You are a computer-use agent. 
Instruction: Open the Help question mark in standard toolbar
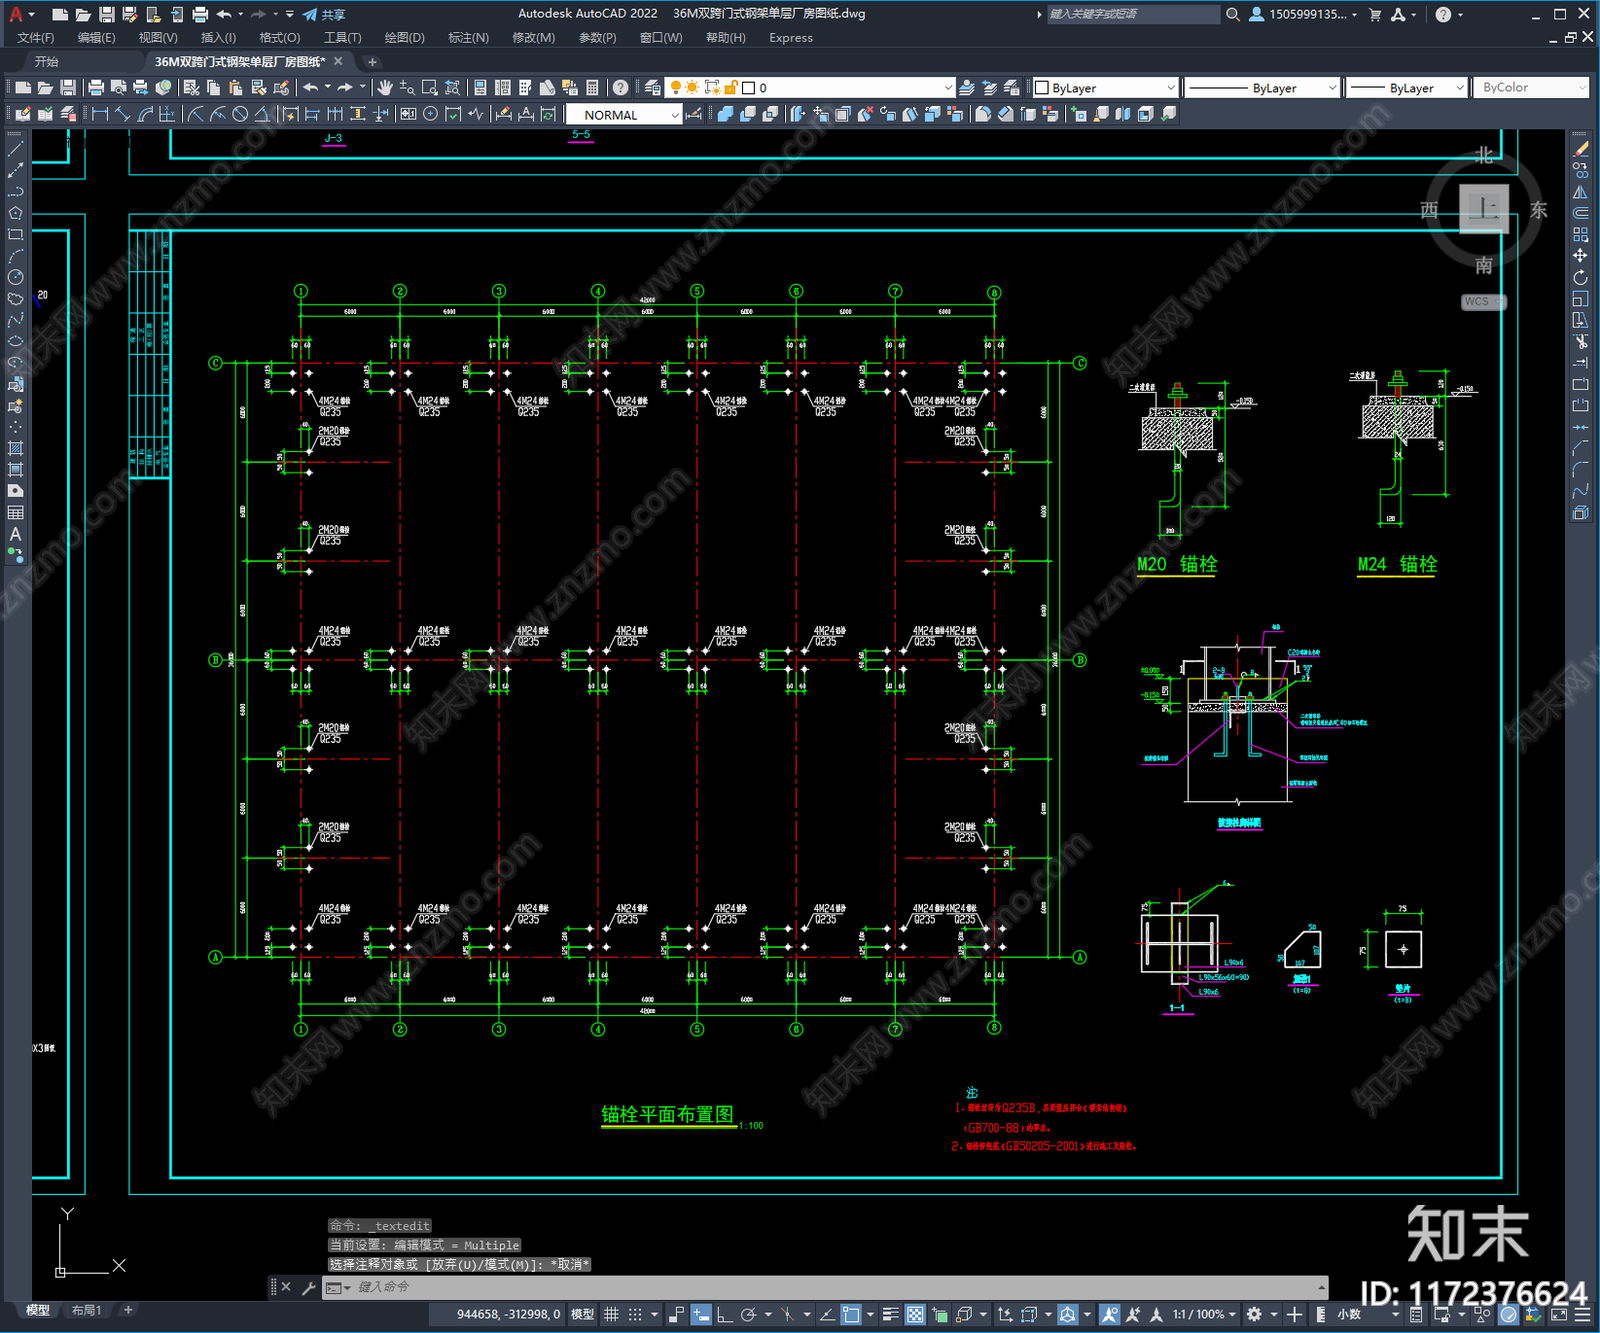coord(620,88)
